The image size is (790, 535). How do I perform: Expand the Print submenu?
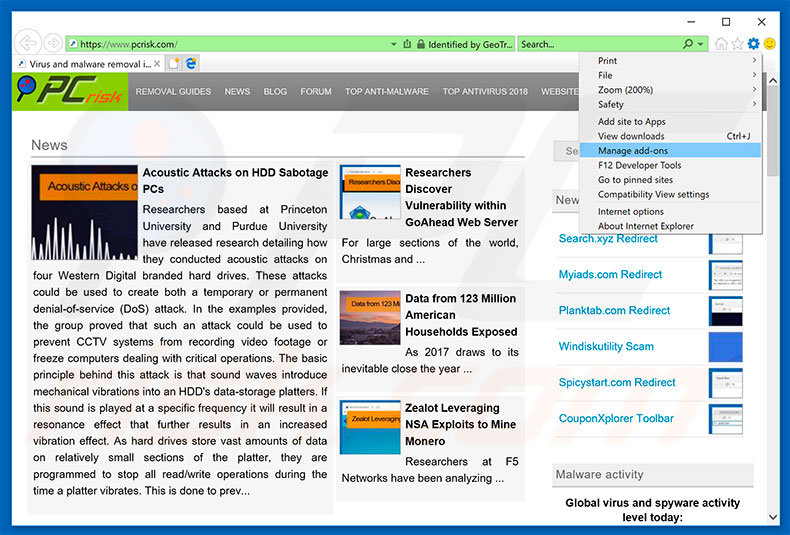pos(670,60)
